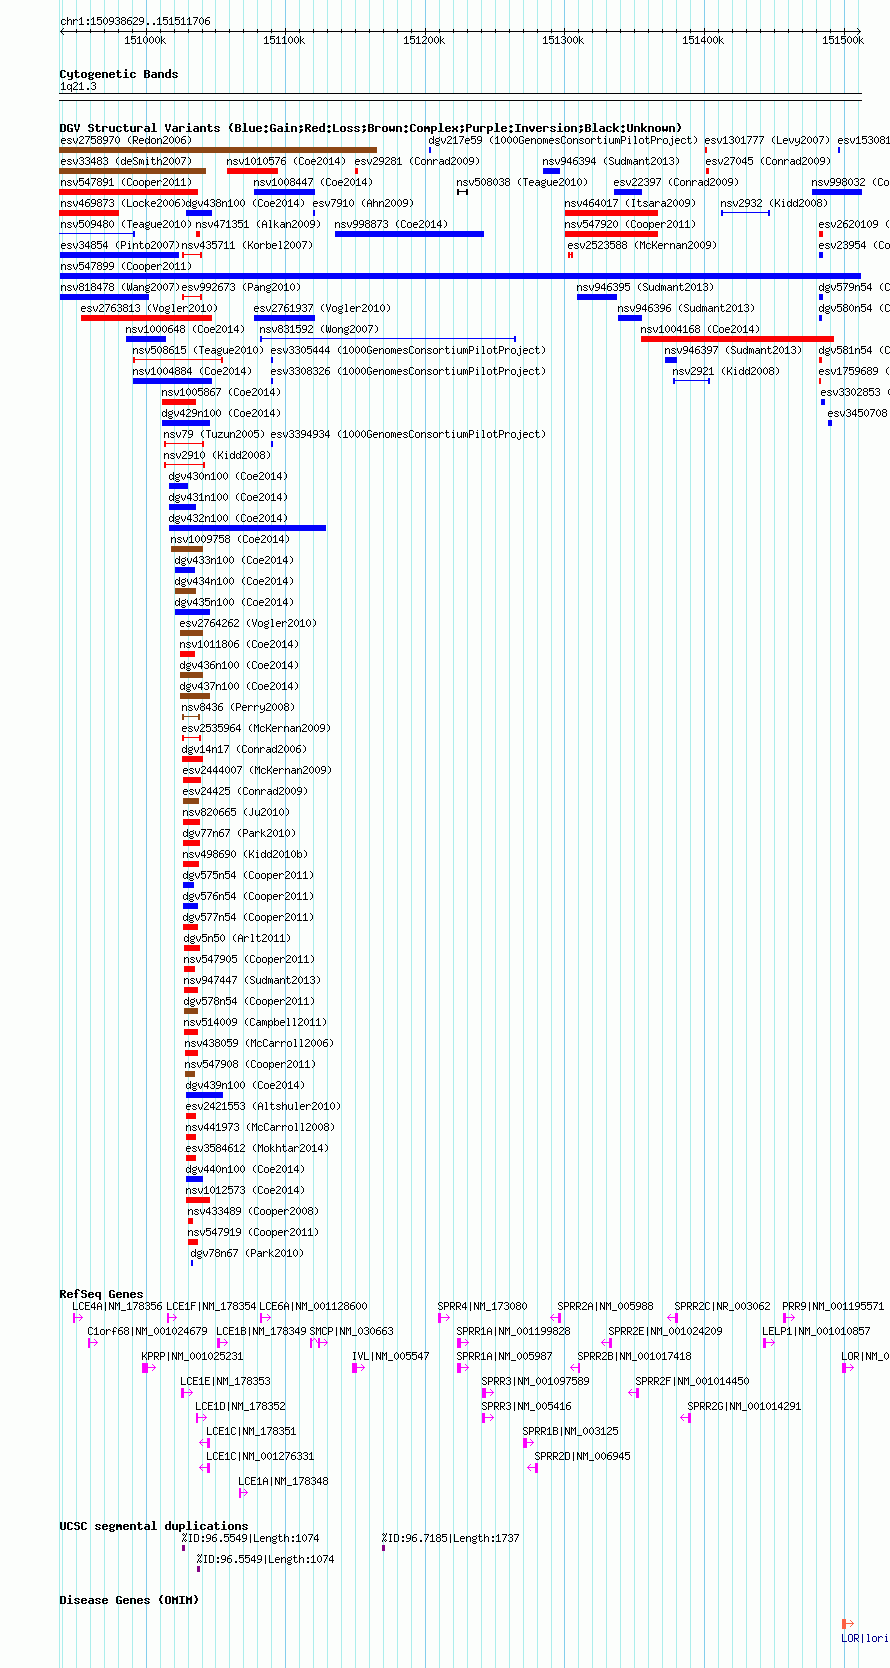
Task: Click the SPRR2F gene arrow glyph
Action: pyautogui.click(x=634, y=1393)
